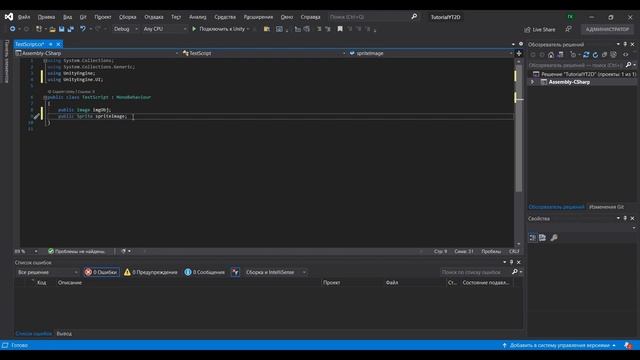
Task: Click the search magnifier icon in title bar
Action: [x=414, y=17]
